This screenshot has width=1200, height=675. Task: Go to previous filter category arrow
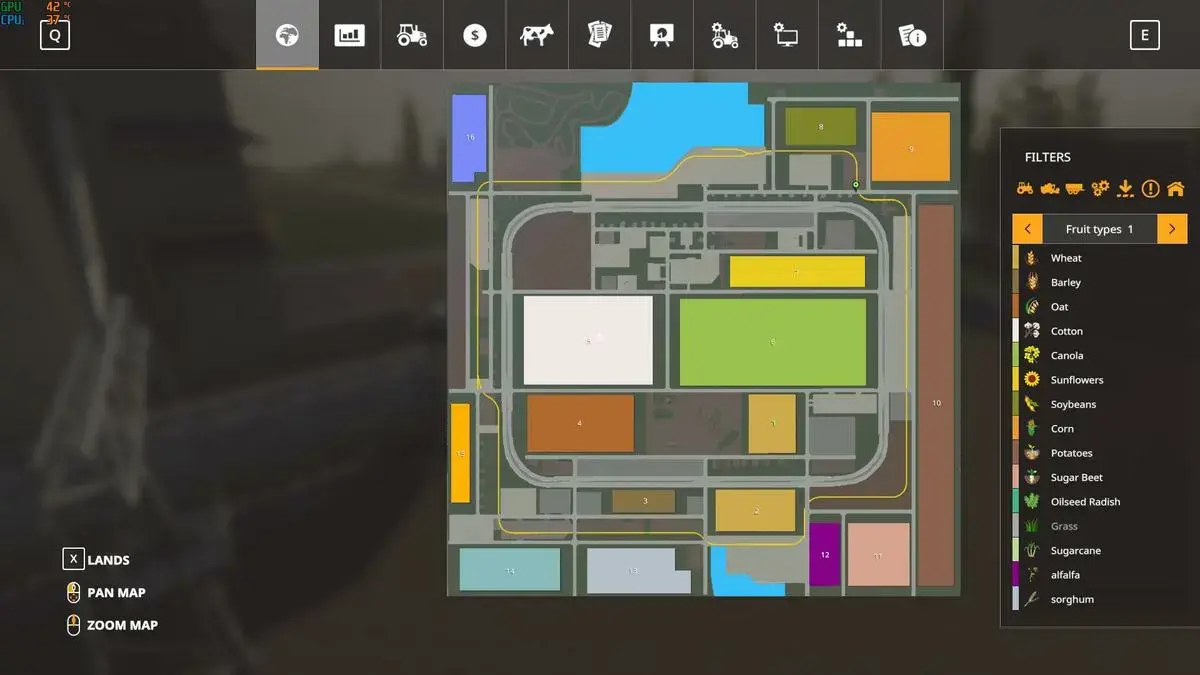1027,229
